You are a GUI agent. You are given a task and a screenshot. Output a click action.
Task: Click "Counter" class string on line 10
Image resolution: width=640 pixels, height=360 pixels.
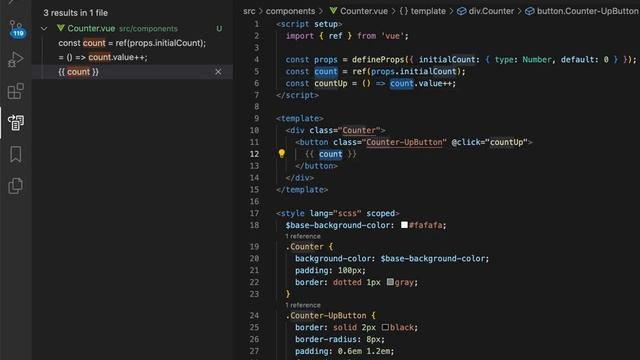pos(359,130)
